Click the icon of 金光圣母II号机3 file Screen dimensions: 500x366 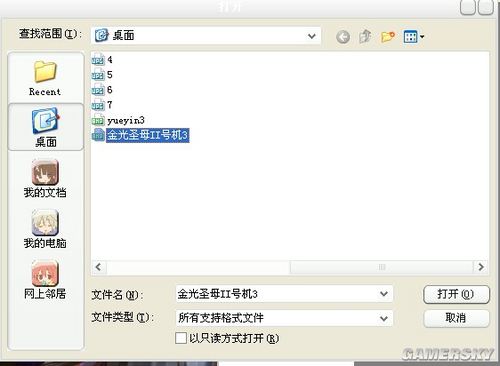tap(98, 135)
